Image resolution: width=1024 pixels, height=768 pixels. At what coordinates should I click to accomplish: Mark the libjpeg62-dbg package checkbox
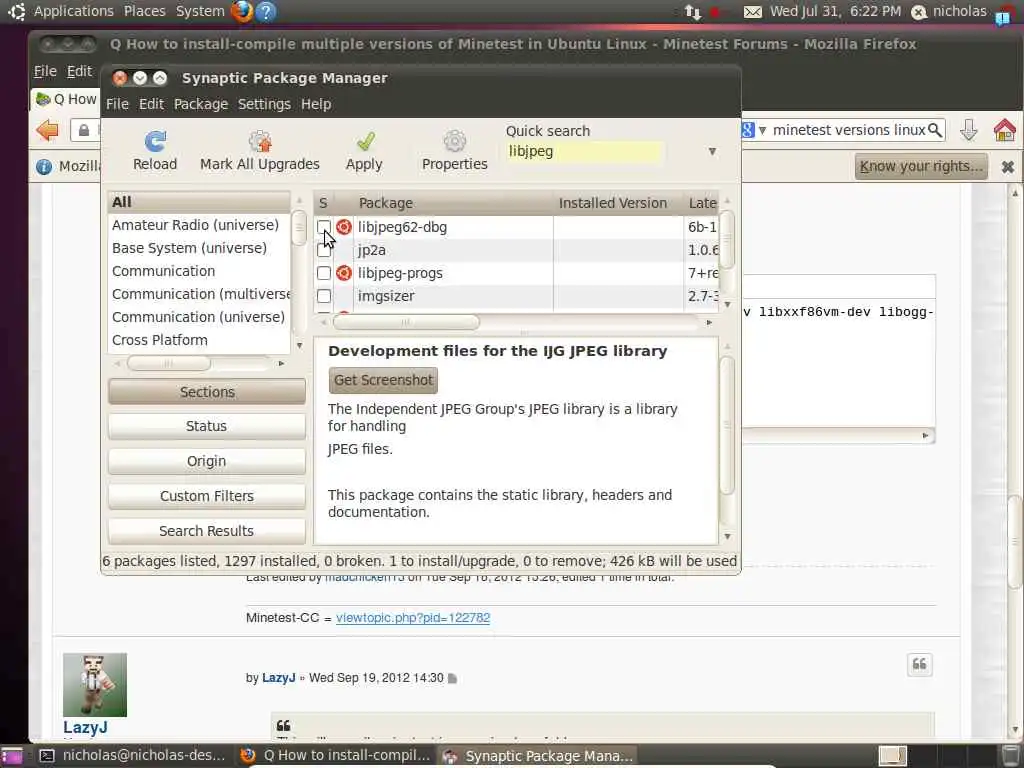point(323,227)
